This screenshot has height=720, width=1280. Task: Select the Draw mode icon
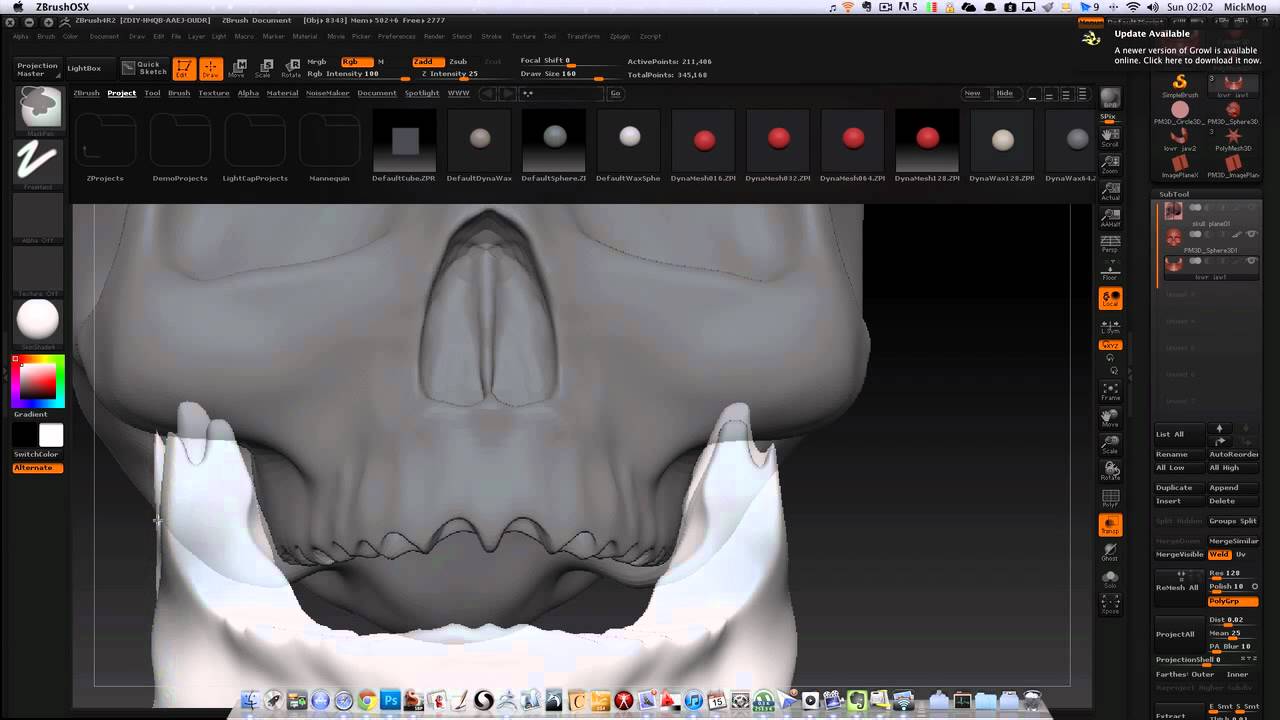point(210,68)
